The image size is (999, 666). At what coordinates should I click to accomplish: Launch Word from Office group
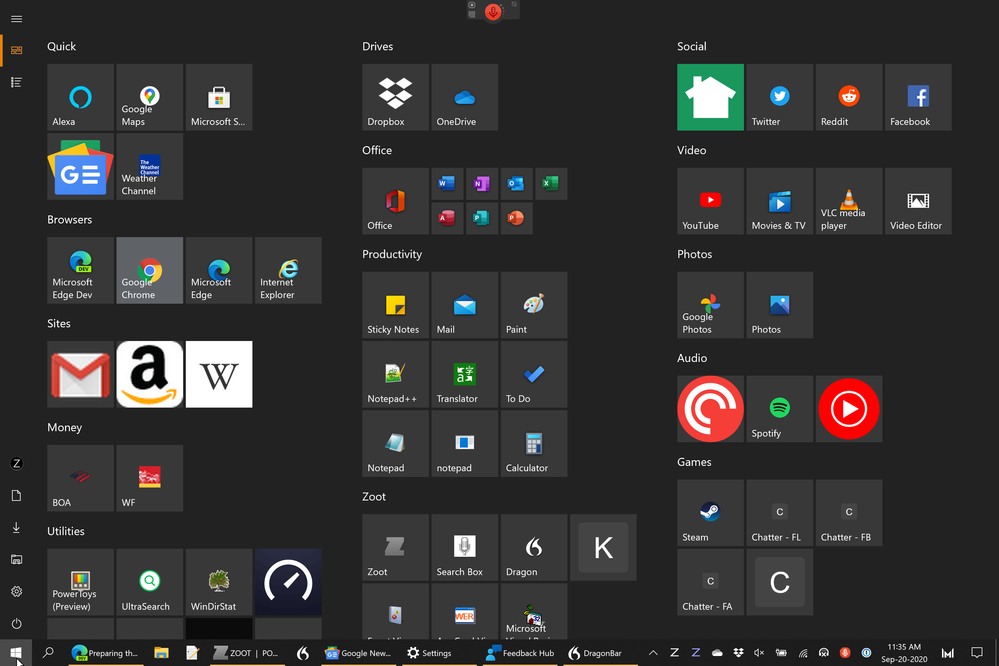coord(447,184)
